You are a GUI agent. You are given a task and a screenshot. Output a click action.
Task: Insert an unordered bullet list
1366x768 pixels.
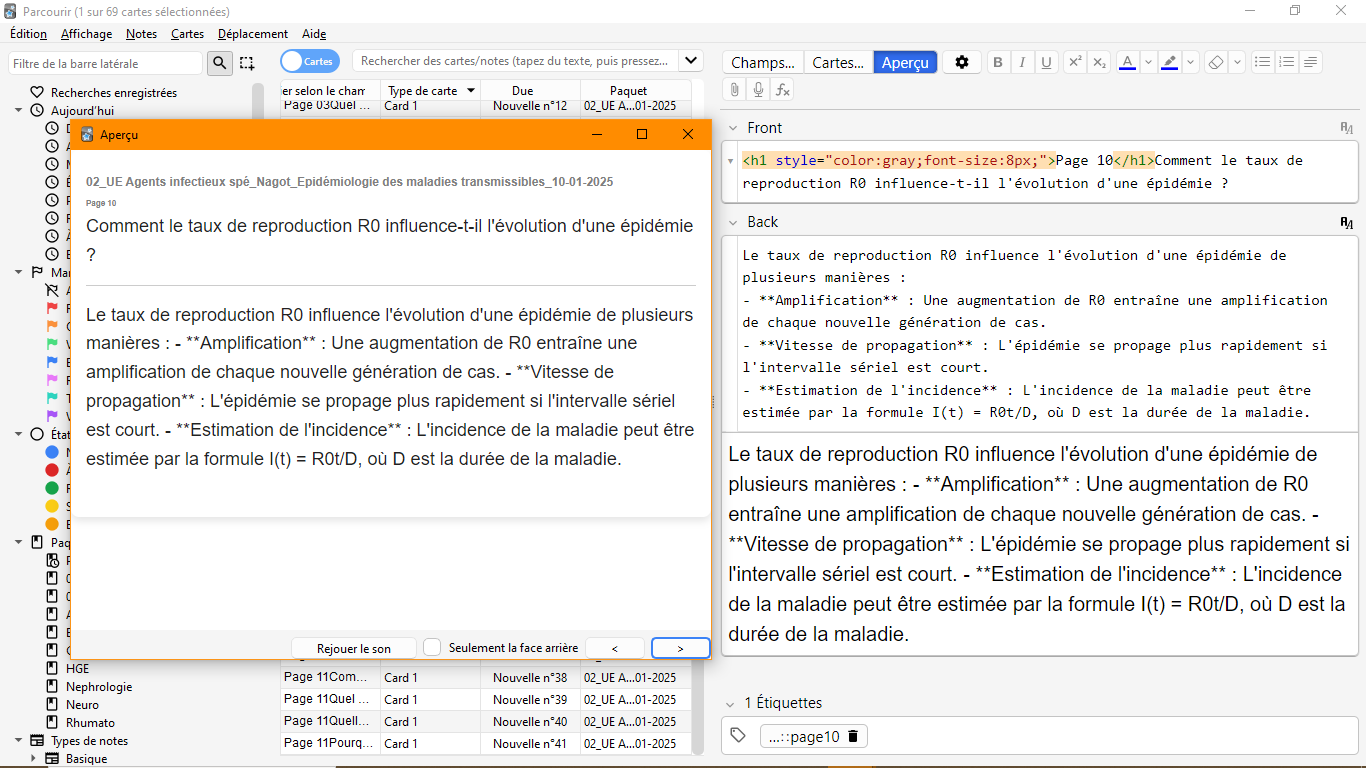pyautogui.click(x=1263, y=62)
